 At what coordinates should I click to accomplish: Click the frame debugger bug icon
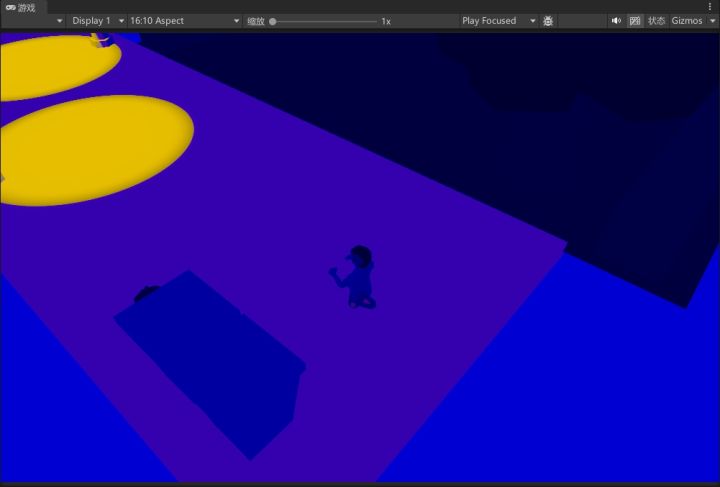click(x=548, y=21)
